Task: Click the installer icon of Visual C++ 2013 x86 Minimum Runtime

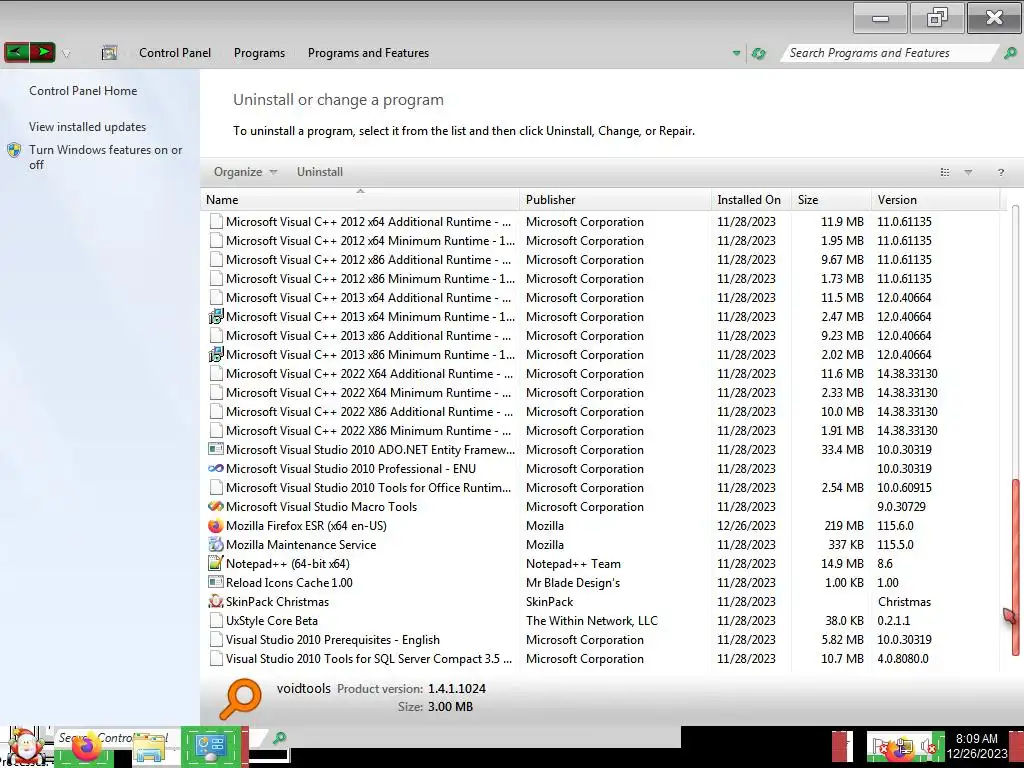Action: click(x=216, y=355)
